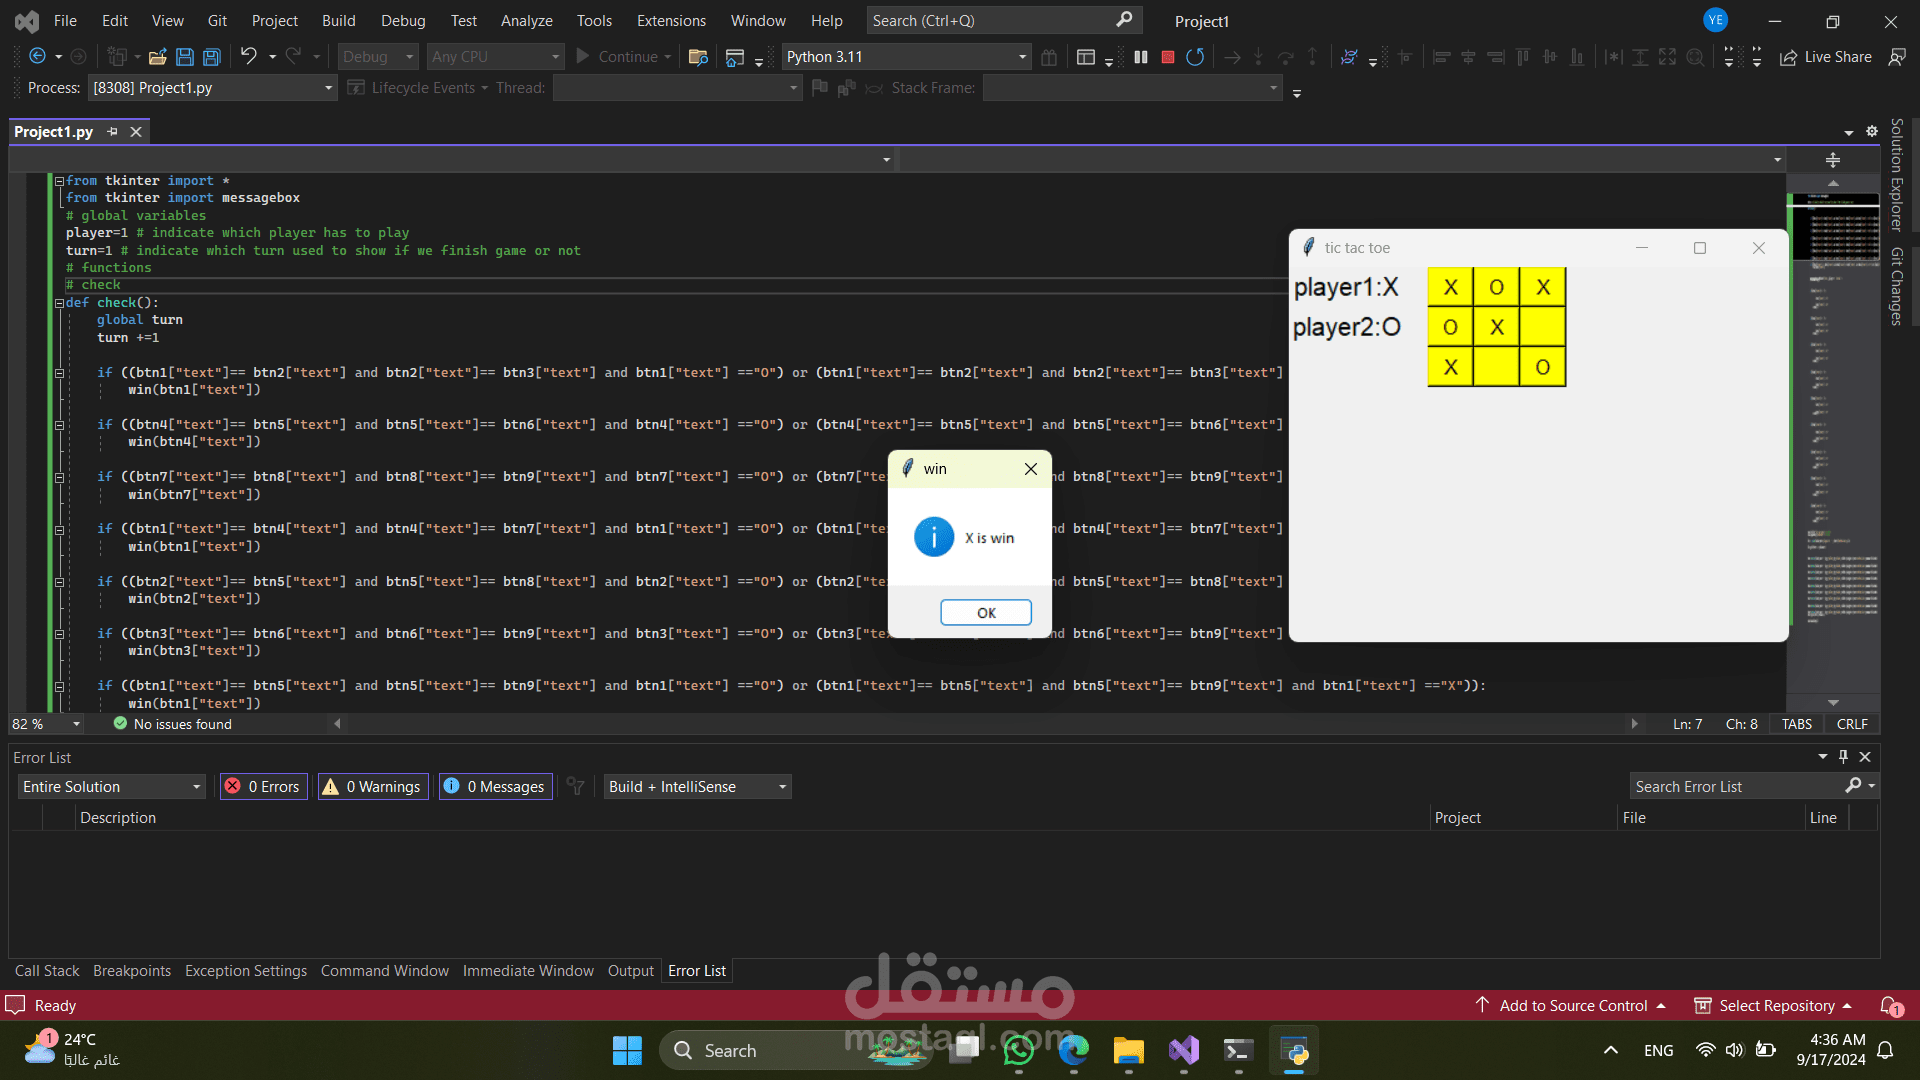Viewport: 1920px width, 1080px height.
Task: Open the Debug menu
Action: coord(402,20)
